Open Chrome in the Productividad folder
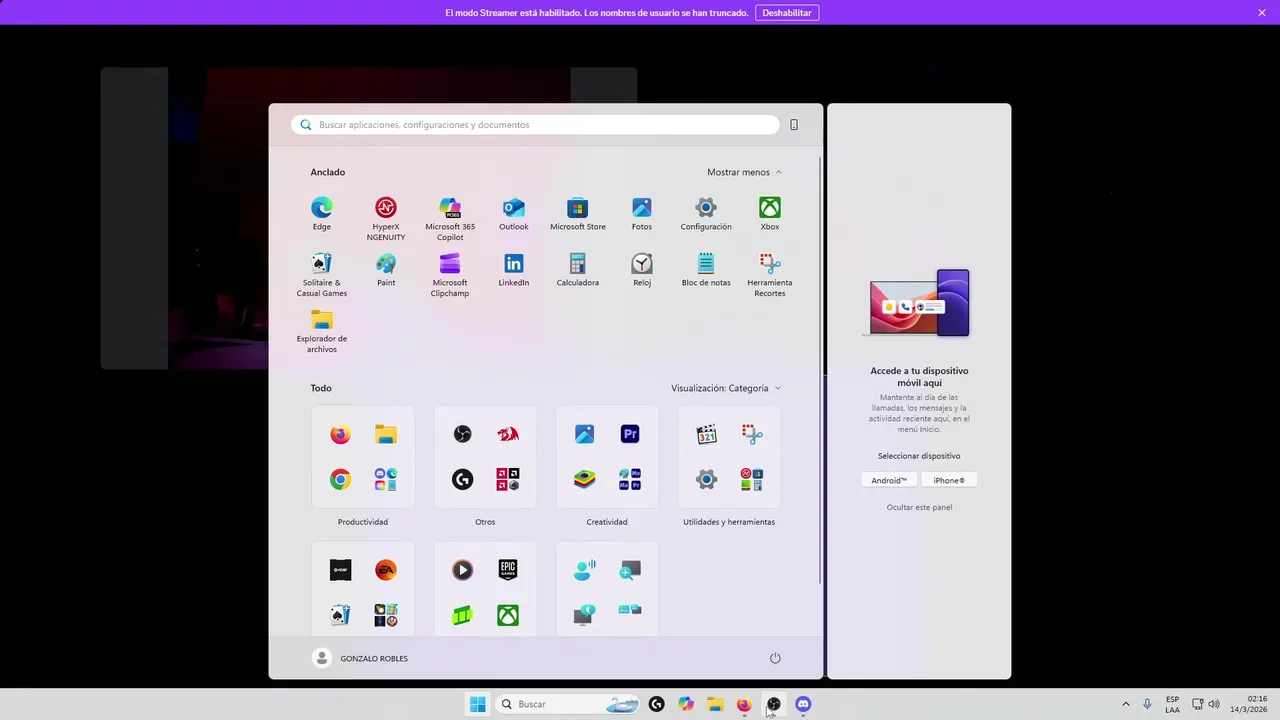The height and width of the screenshot is (720, 1280). (x=340, y=480)
